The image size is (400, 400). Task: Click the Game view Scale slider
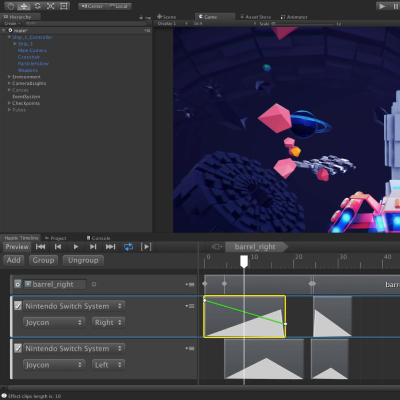click(x=302, y=24)
